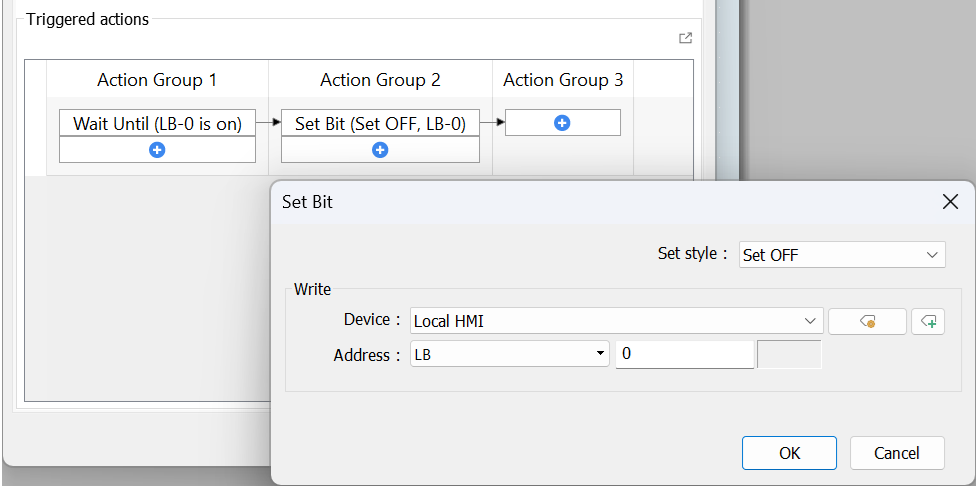Image resolution: width=979 pixels, height=487 pixels.
Task: Add the first action in Action Group 3
Action: tap(563, 123)
